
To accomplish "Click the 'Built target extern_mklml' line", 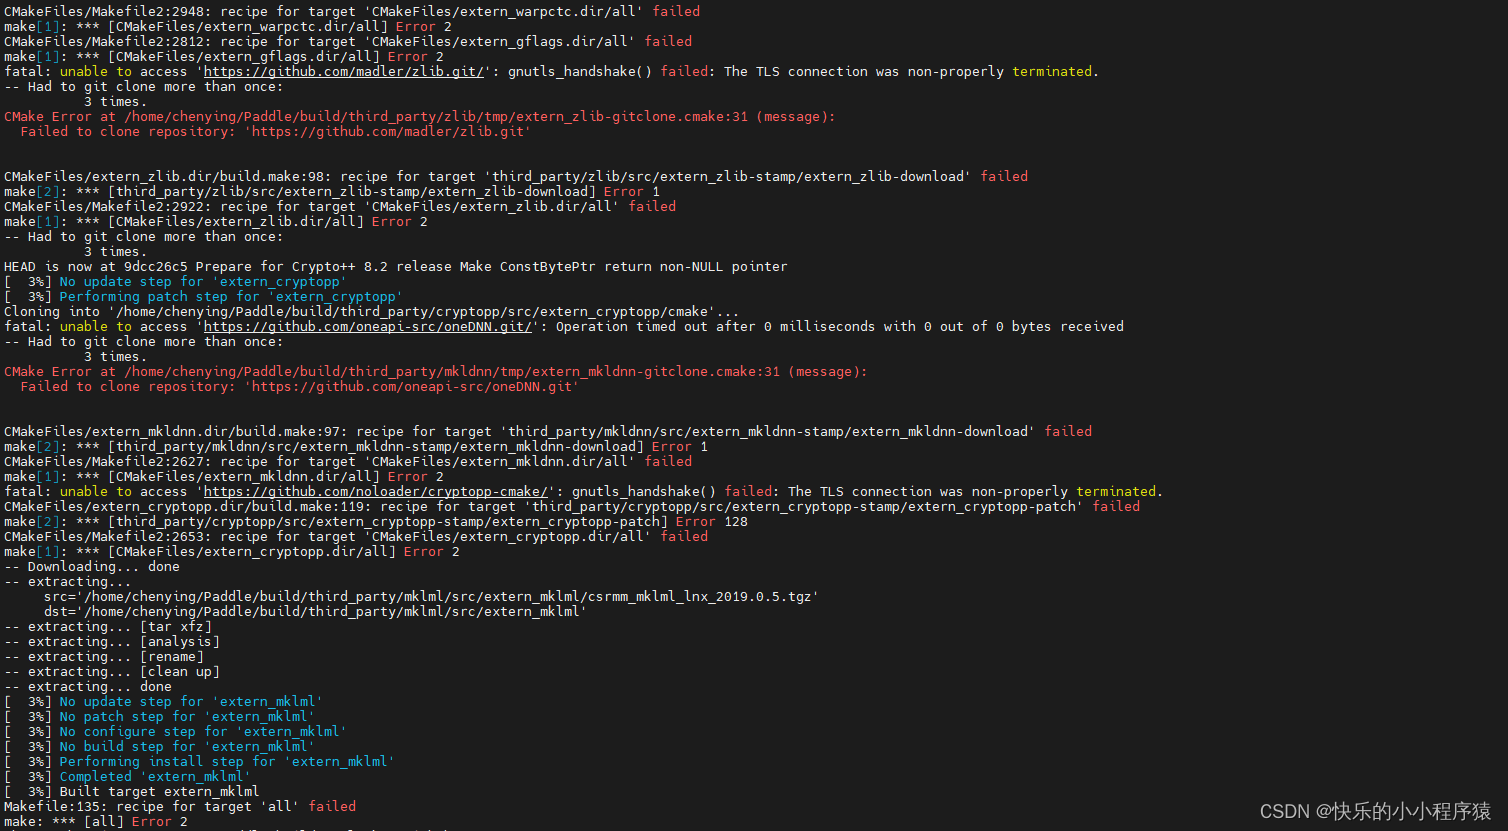I will pyautogui.click(x=132, y=792).
